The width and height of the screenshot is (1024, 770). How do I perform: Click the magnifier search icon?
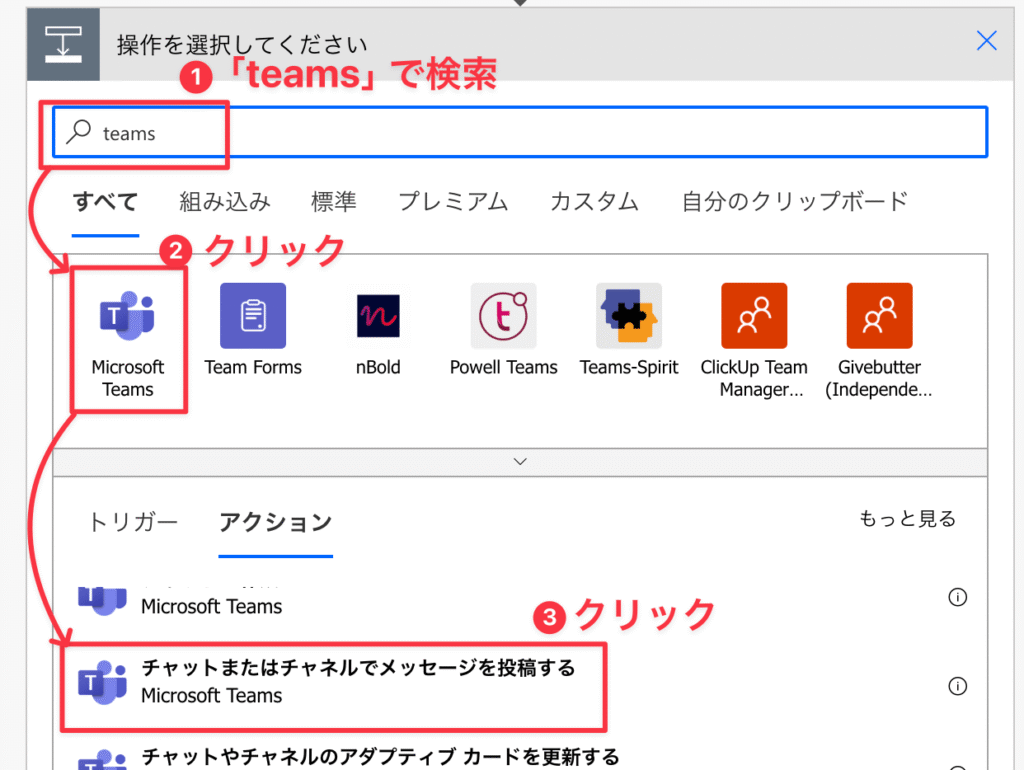click(x=79, y=132)
